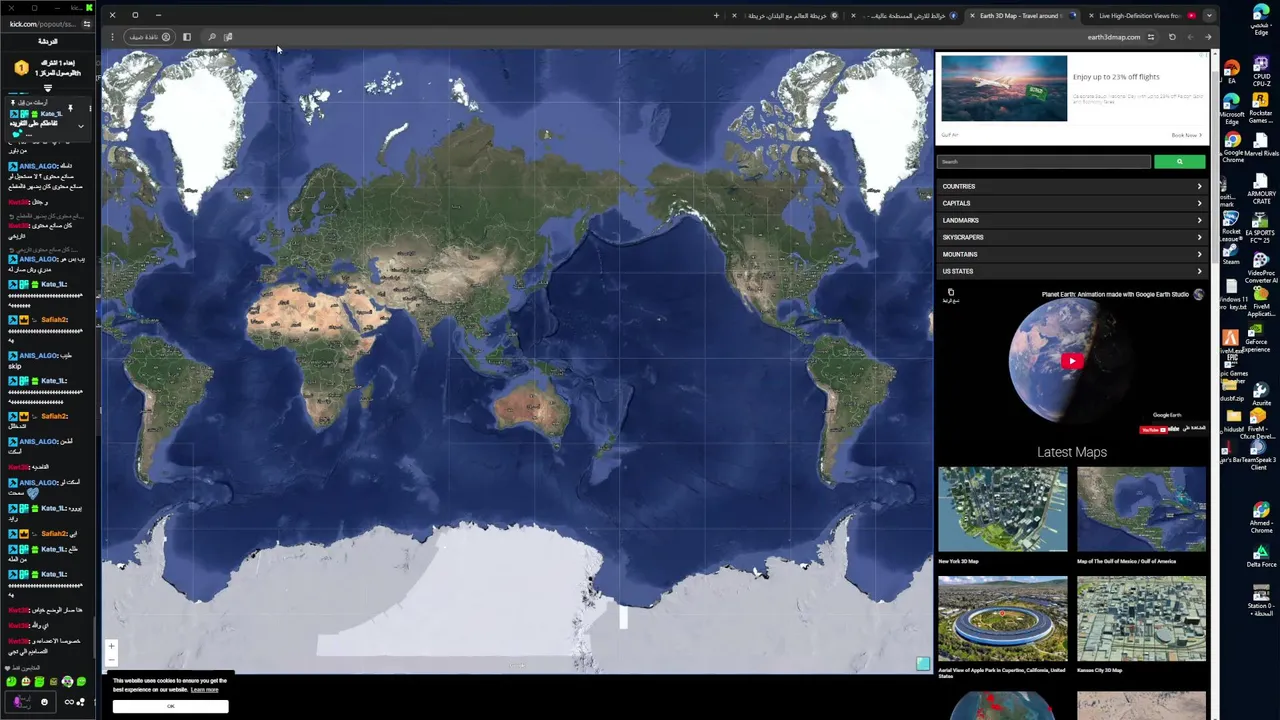Click the teal icon at the map's bottom right
Image resolution: width=1280 pixels, height=720 pixels.
point(922,663)
